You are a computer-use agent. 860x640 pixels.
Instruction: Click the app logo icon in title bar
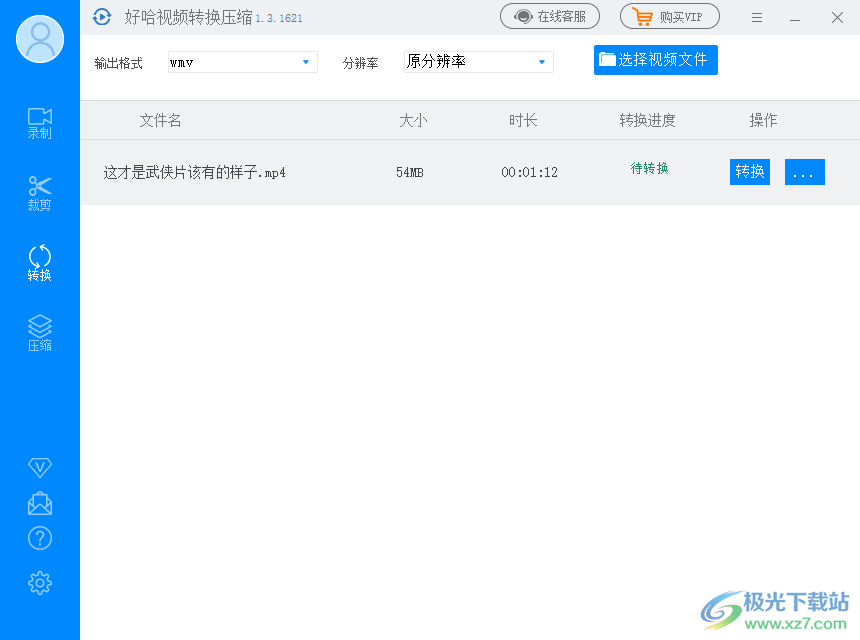(102, 17)
